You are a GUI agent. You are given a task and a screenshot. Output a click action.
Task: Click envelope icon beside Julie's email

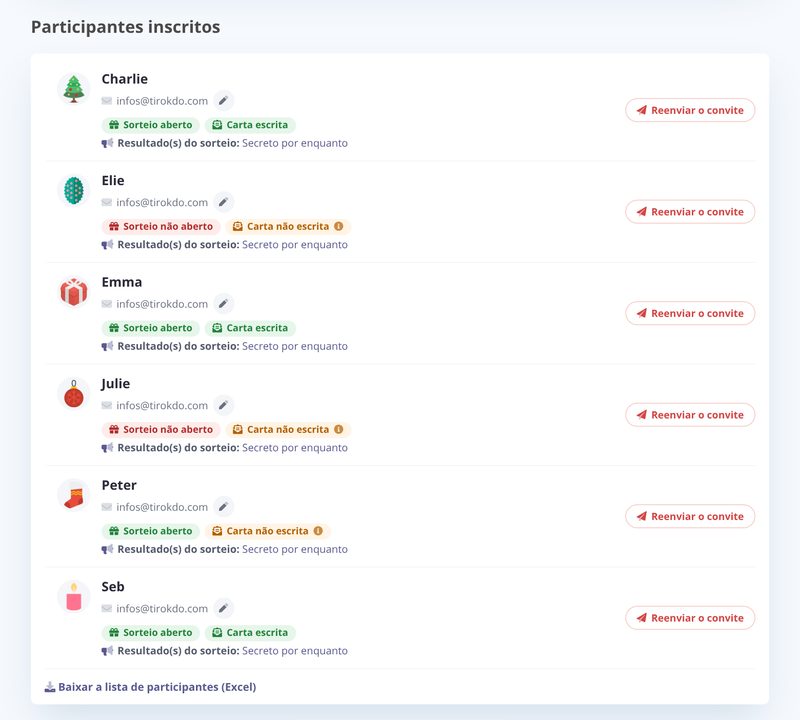point(107,406)
